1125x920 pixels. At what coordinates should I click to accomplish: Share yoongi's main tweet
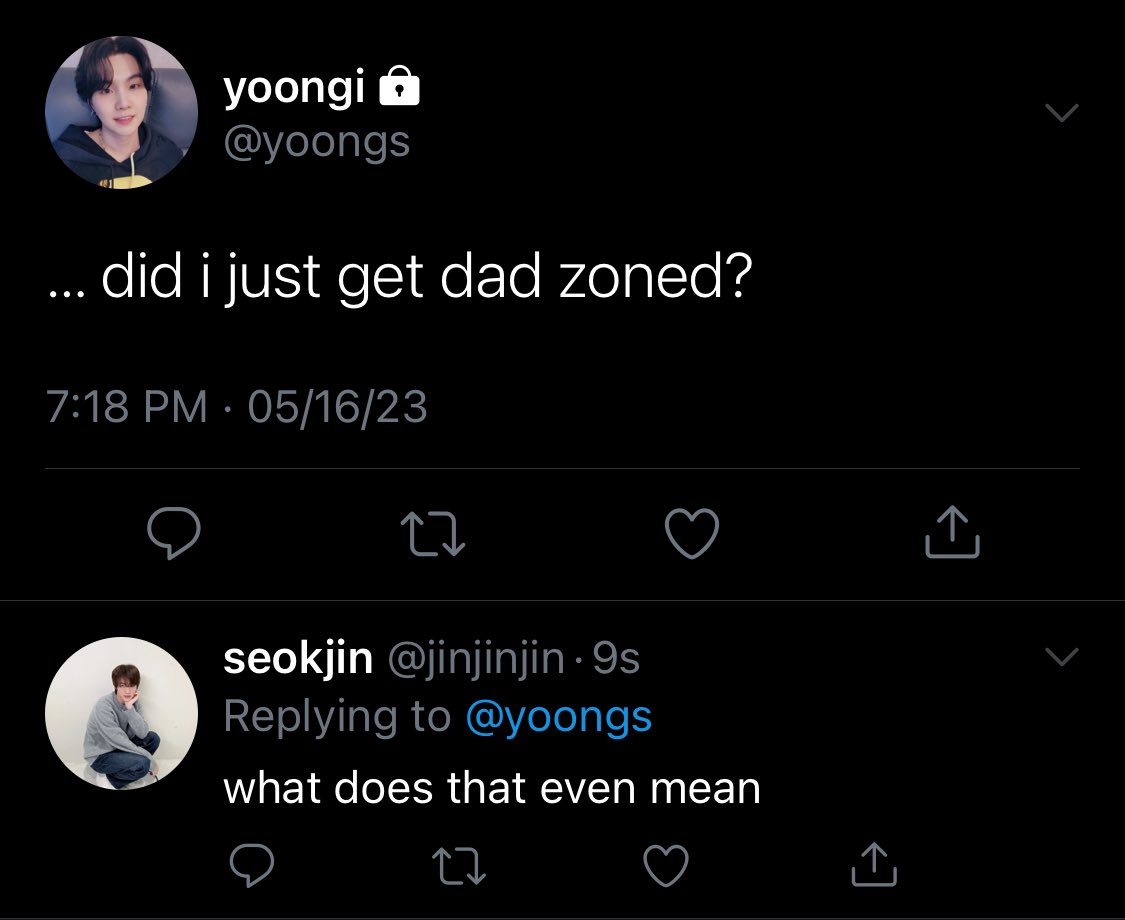click(x=952, y=532)
